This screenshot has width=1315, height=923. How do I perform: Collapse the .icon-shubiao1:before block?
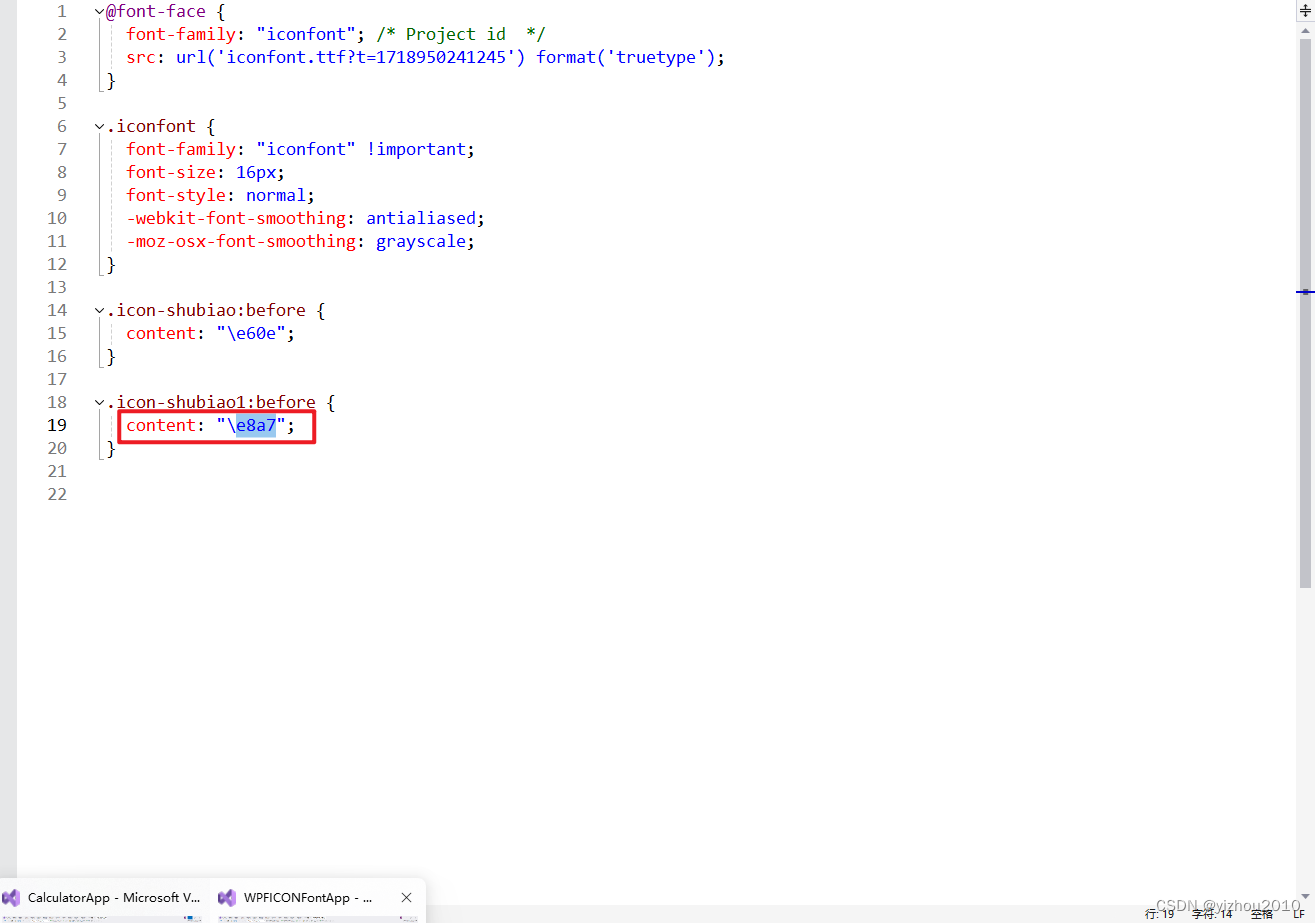click(x=99, y=403)
